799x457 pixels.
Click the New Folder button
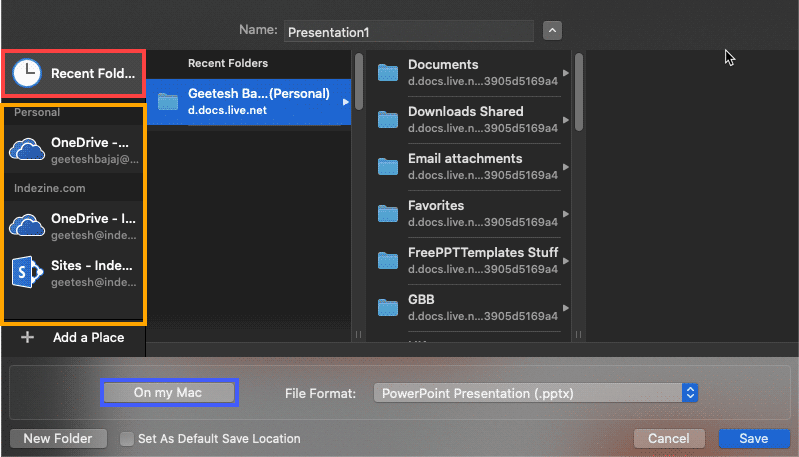(x=58, y=438)
